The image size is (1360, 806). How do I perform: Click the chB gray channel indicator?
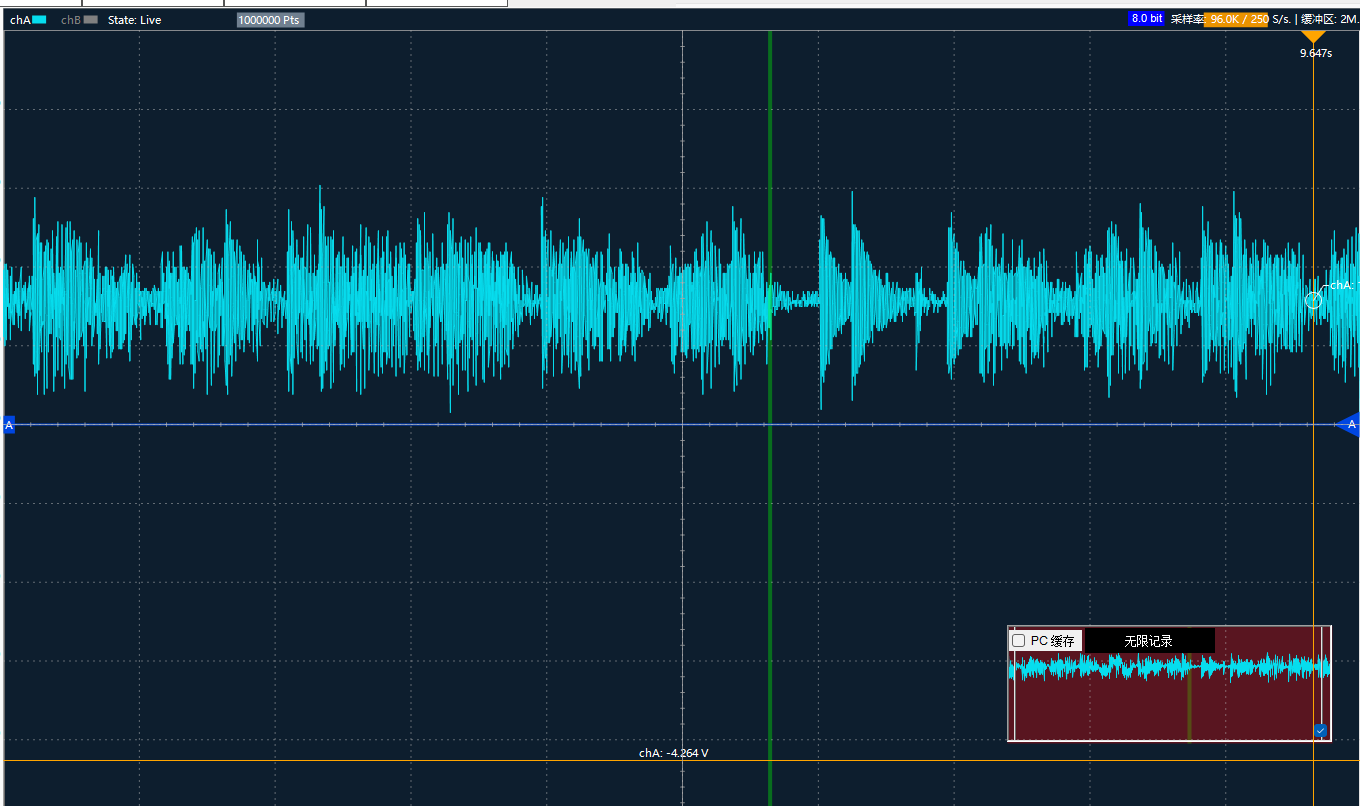90,20
